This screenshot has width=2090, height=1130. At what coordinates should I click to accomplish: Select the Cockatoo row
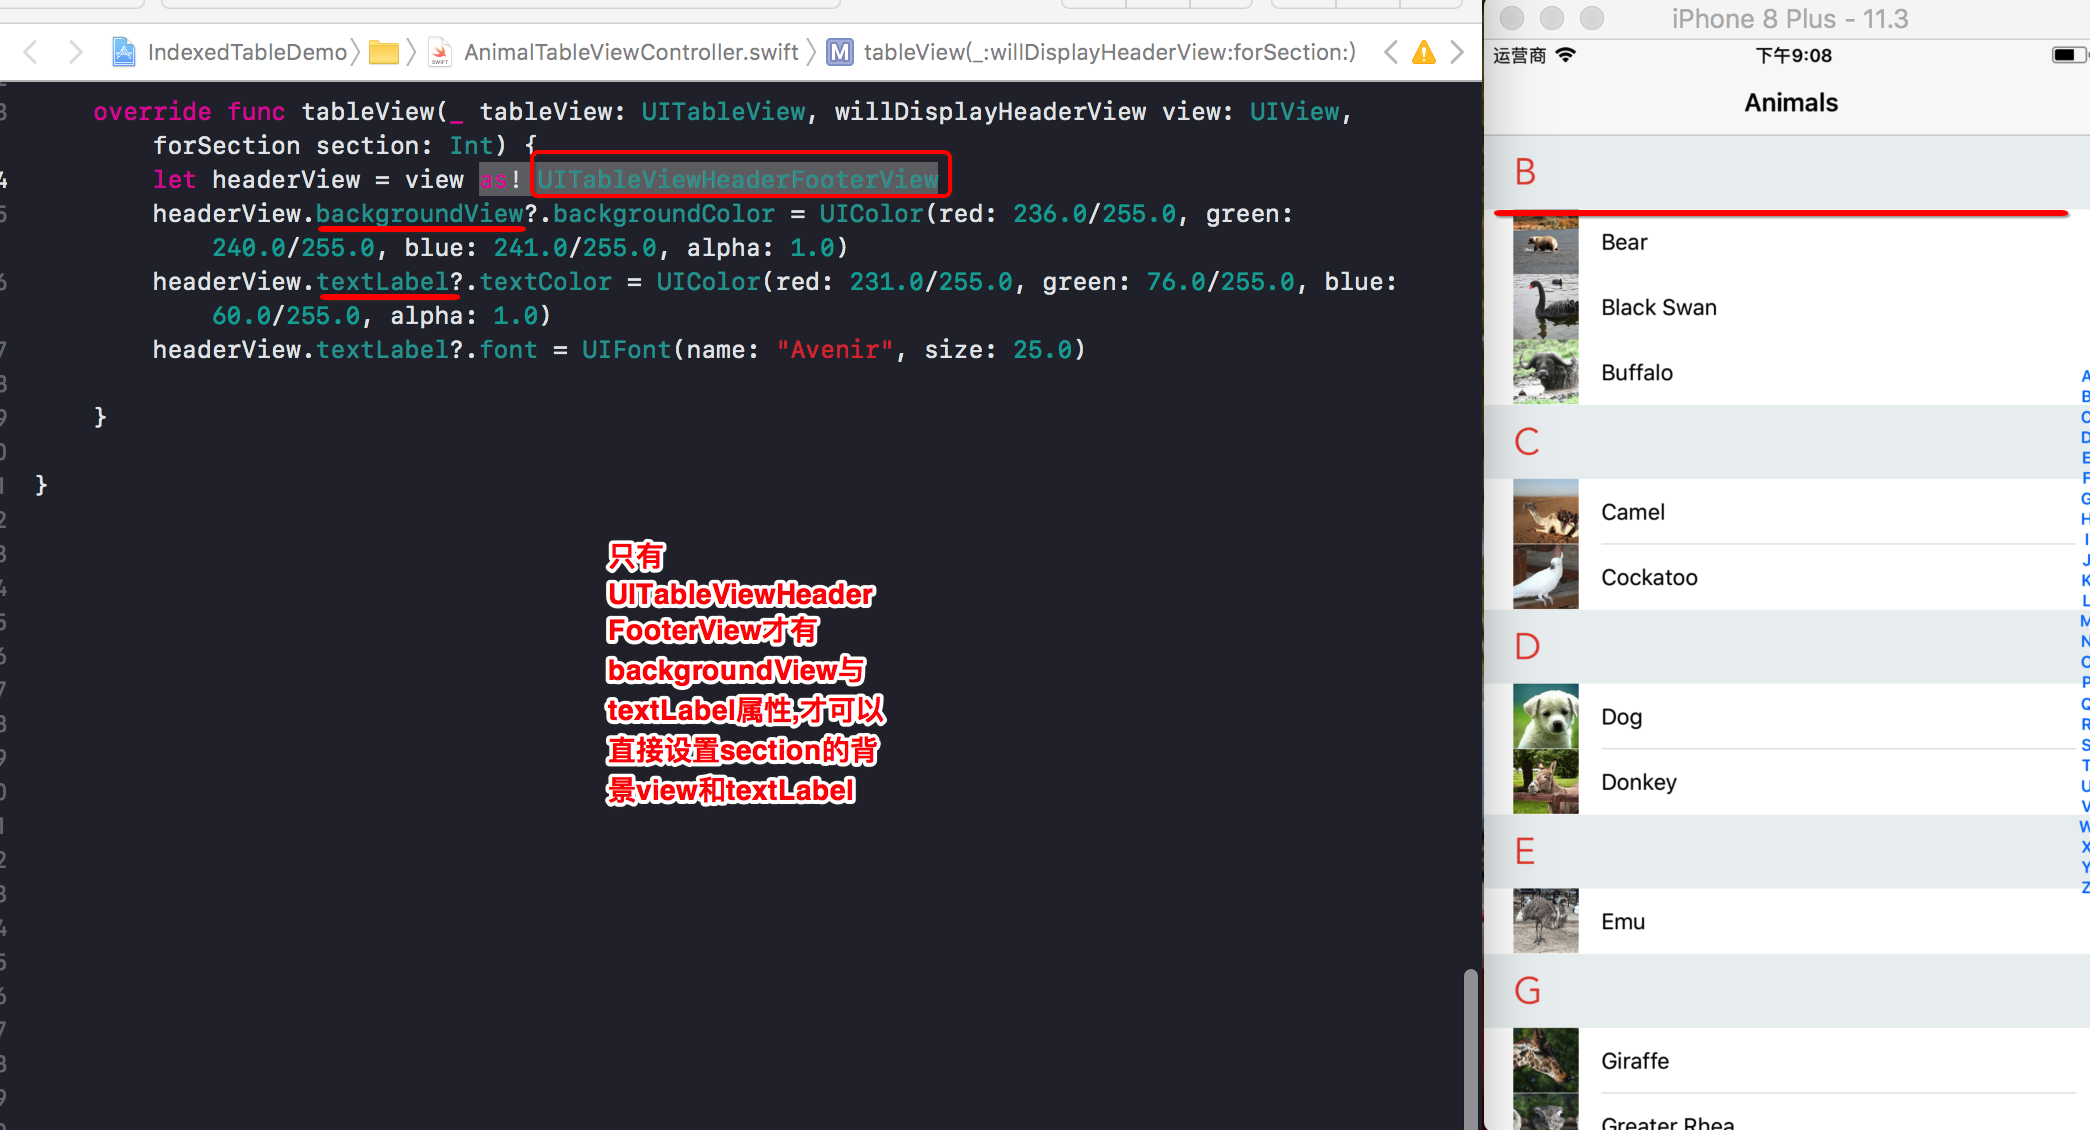(1786, 577)
